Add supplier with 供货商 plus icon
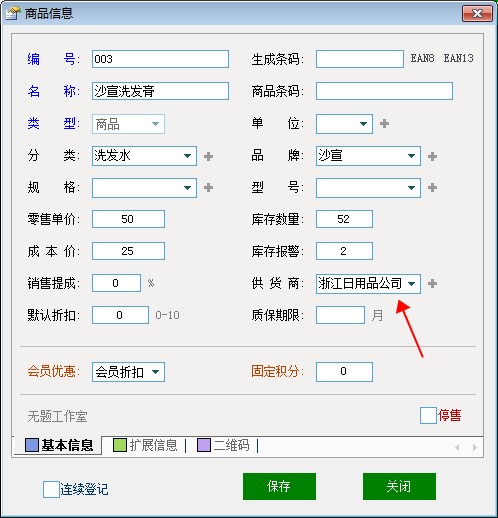Screen dimensions: 498x518 click(432, 284)
